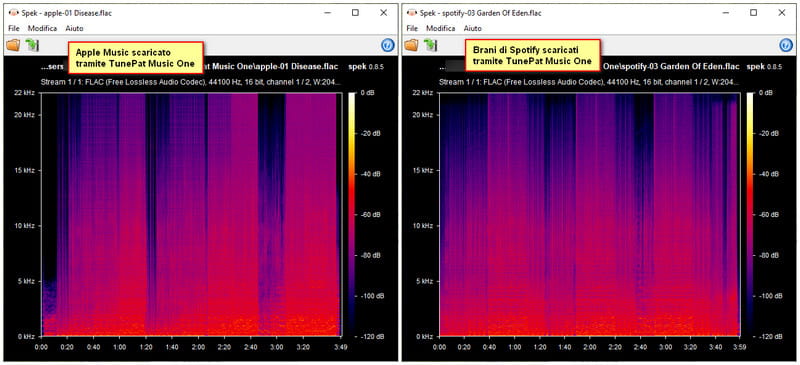Click the 15 kHz label in apple-01 window
Viewport: 800px width, 365px height.
click(x=24, y=170)
